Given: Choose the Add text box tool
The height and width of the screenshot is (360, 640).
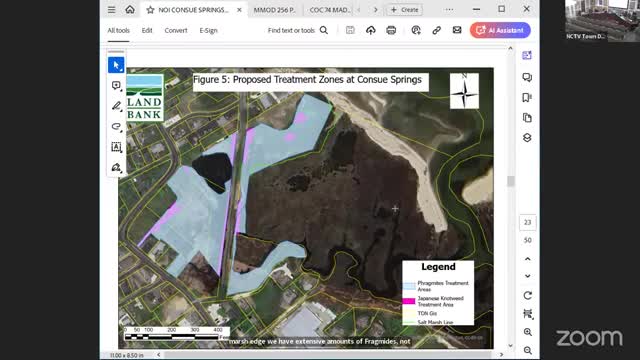Looking at the screenshot, I should (116, 147).
